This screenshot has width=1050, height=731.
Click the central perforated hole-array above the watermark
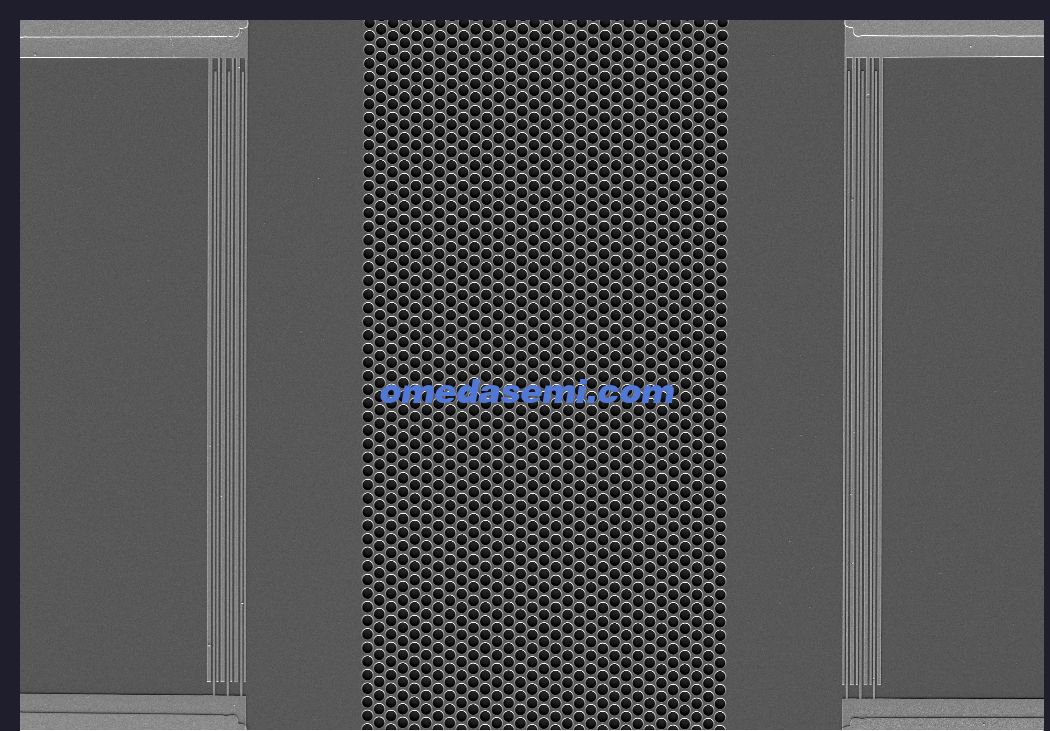(x=545, y=200)
